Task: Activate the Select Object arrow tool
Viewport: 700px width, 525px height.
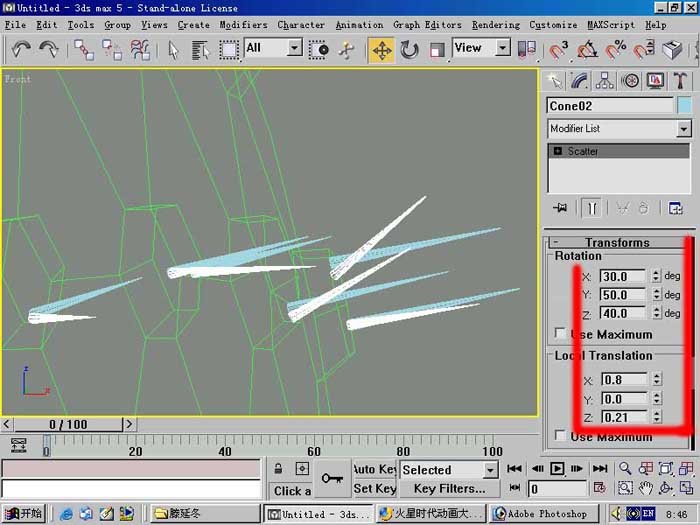Action: click(x=173, y=50)
